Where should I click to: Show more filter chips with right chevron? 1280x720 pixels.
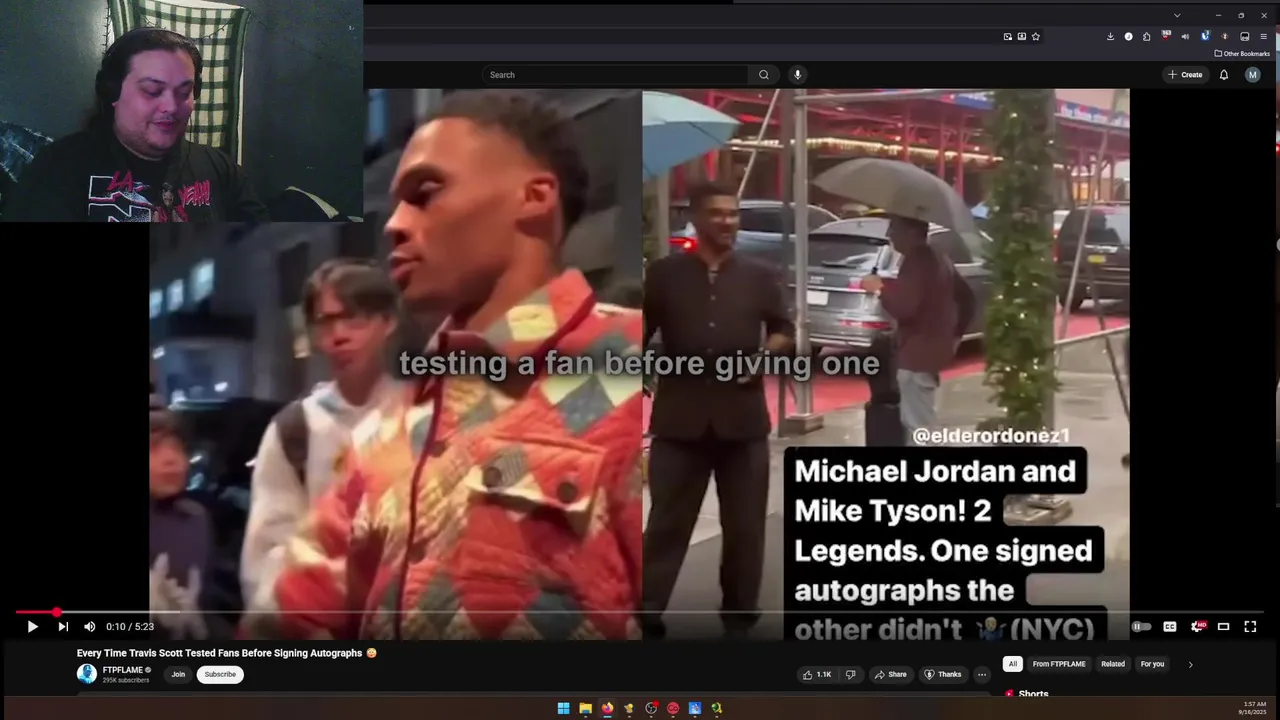pos(1190,664)
